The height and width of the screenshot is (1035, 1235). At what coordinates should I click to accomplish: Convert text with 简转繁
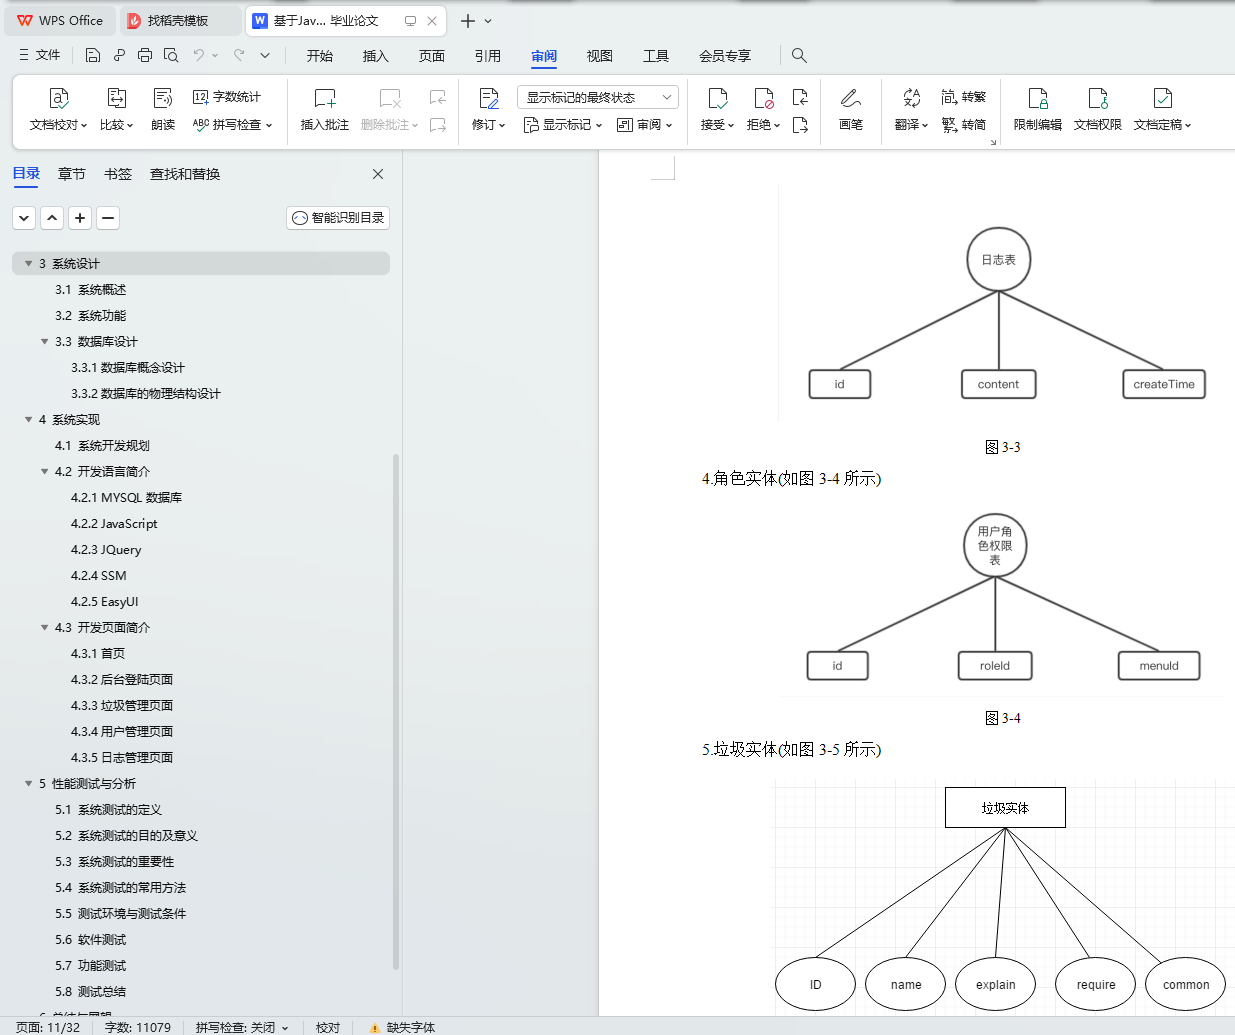(964, 97)
